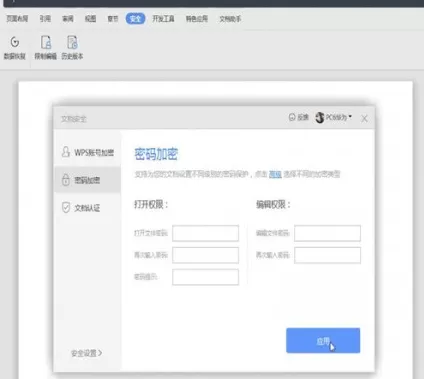Click the shield icon beside 文档认证
This screenshot has height=379, width=424.
pos(66,207)
